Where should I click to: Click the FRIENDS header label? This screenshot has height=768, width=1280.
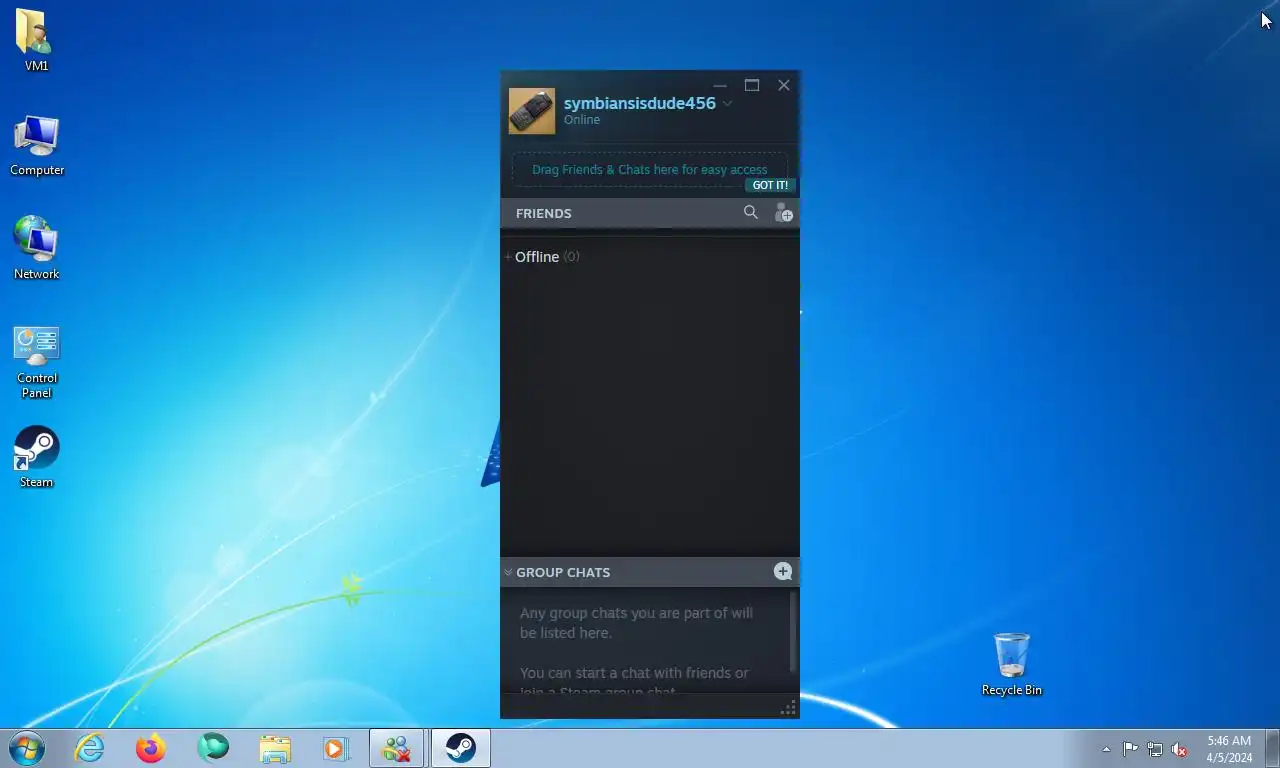tap(544, 213)
